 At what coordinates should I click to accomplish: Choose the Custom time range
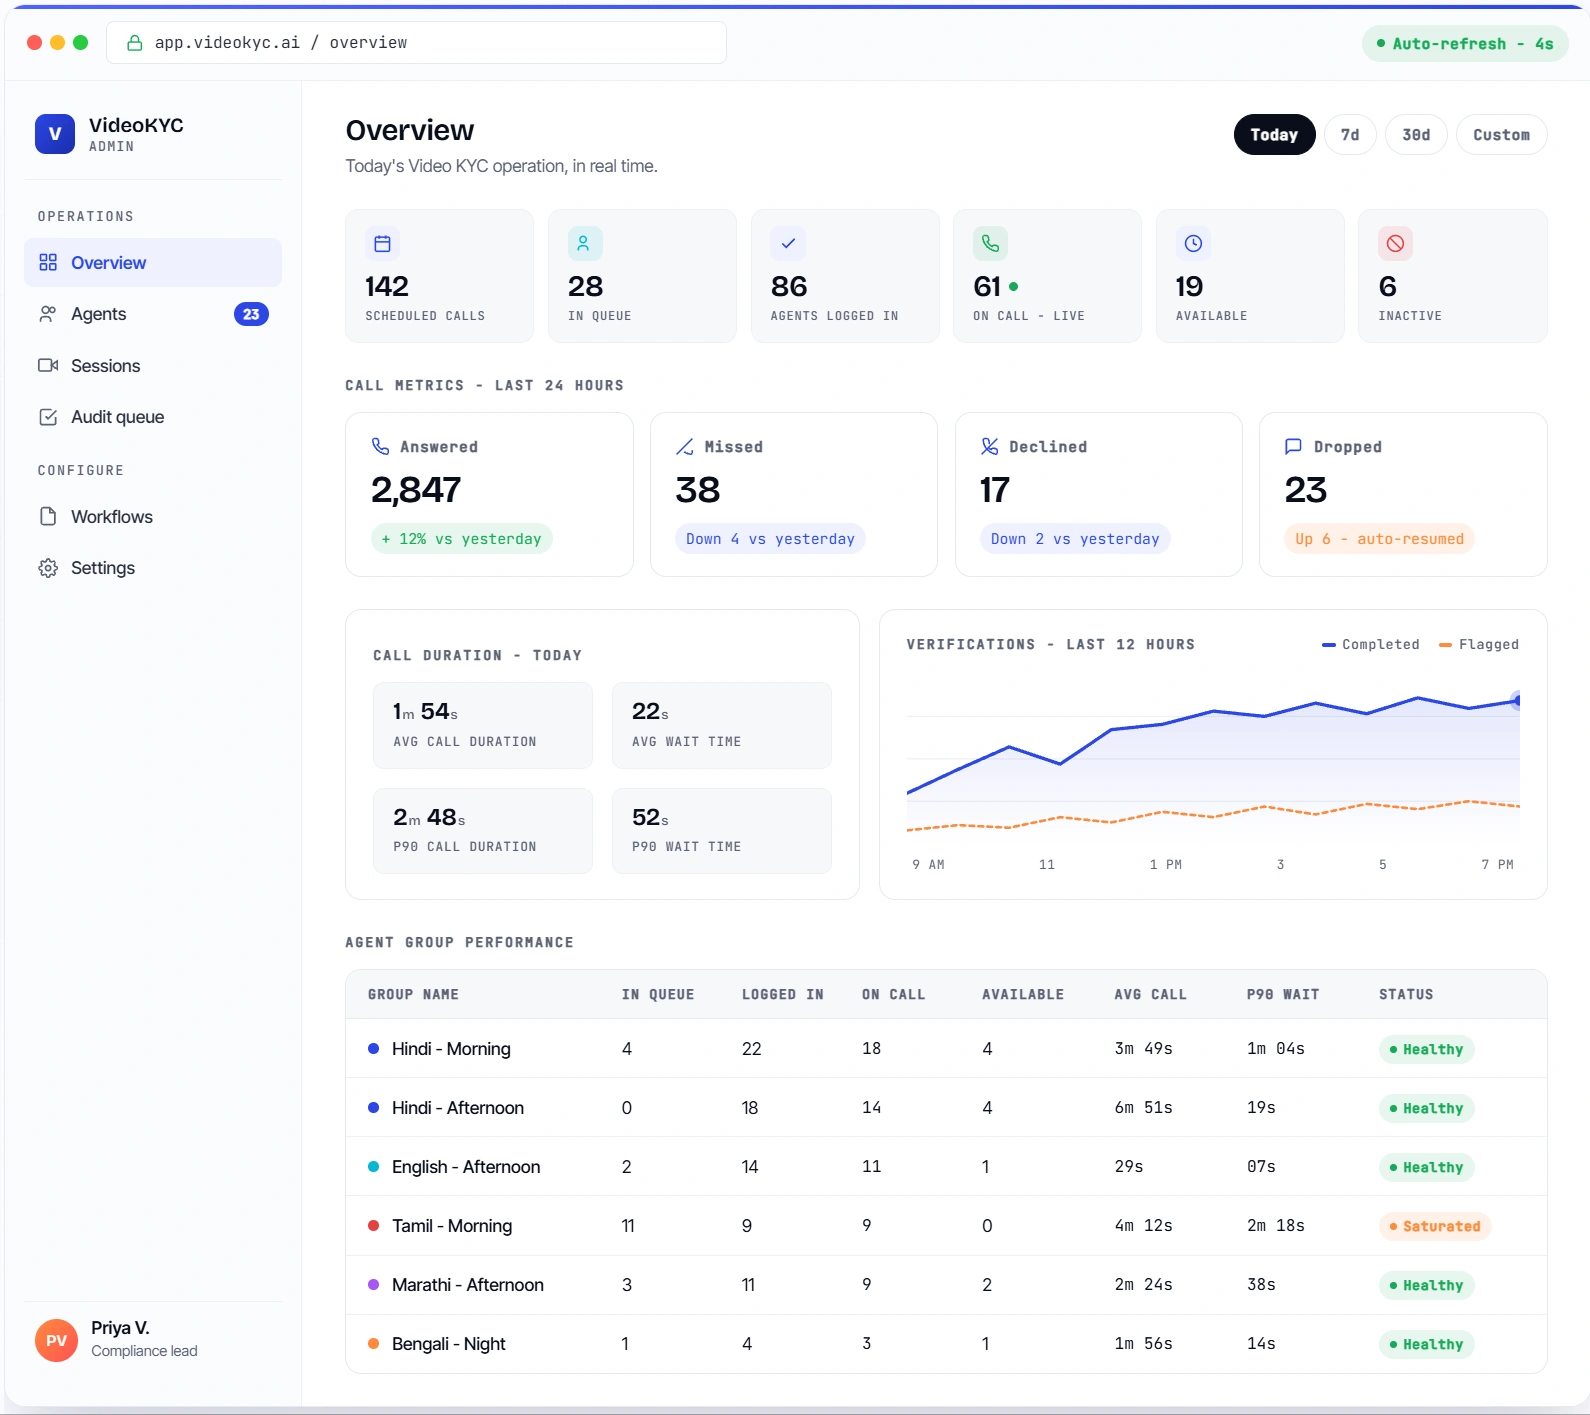[1501, 135]
